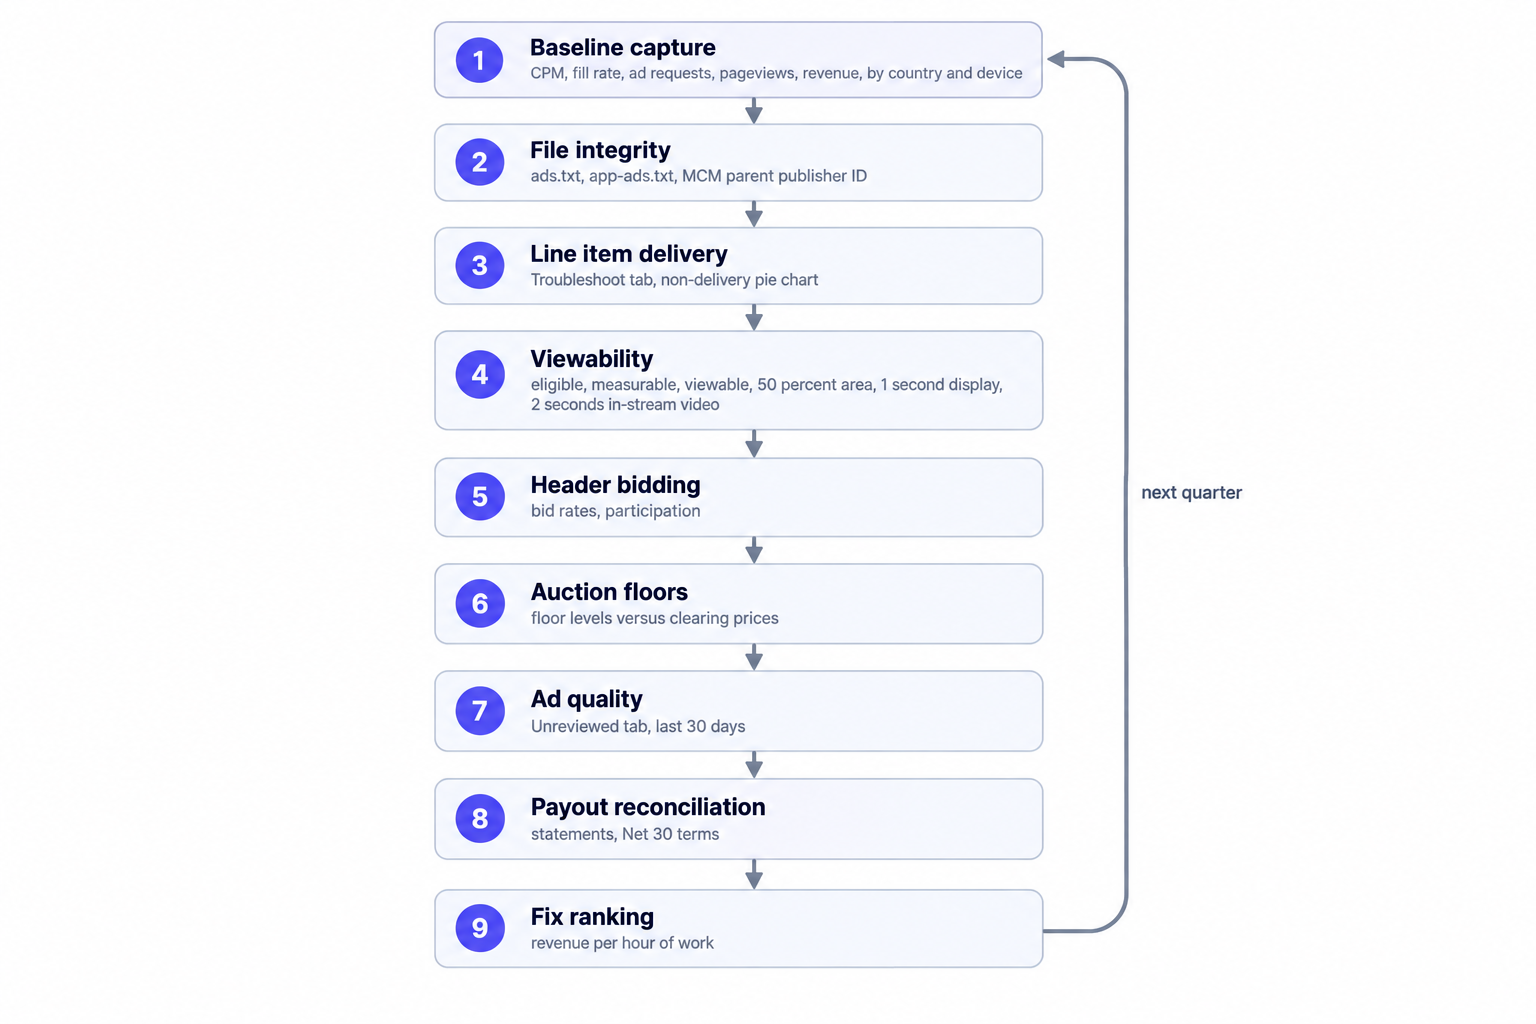Click the arrow between Baseline capture and File integrity
The width and height of the screenshot is (1536, 1024).
click(x=754, y=111)
